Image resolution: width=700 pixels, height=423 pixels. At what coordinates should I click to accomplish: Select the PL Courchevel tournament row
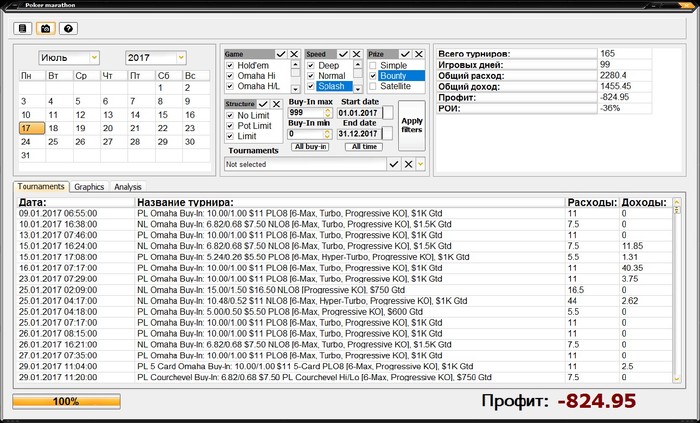pyautogui.click(x=345, y=377)
